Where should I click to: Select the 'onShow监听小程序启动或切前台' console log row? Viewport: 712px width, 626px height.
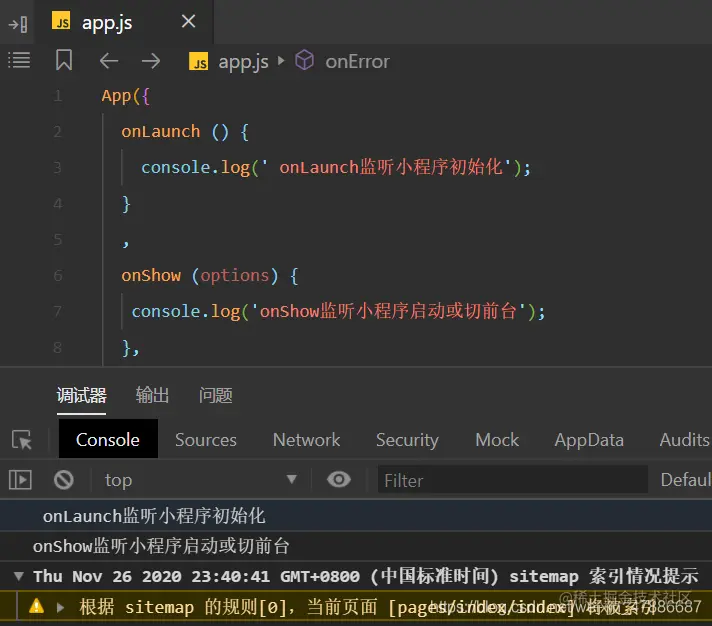click(x=356, y=546)
